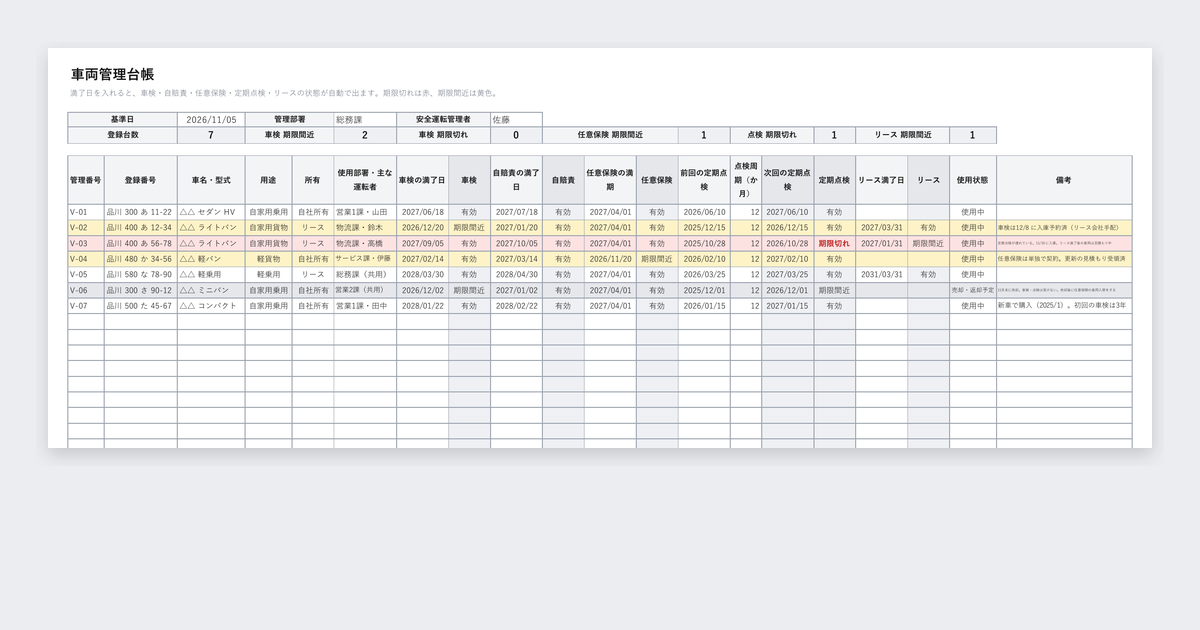Click the 車検 expiry date 2026/12/20

pos(422,228)
